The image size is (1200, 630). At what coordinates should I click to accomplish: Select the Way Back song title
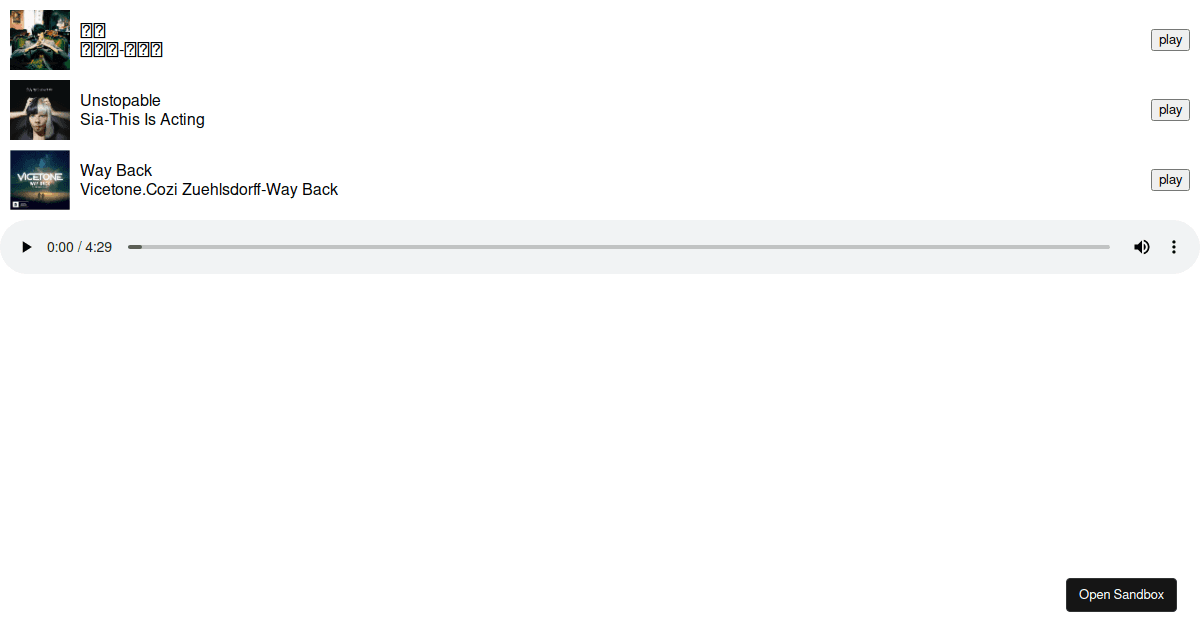[116, 170]
